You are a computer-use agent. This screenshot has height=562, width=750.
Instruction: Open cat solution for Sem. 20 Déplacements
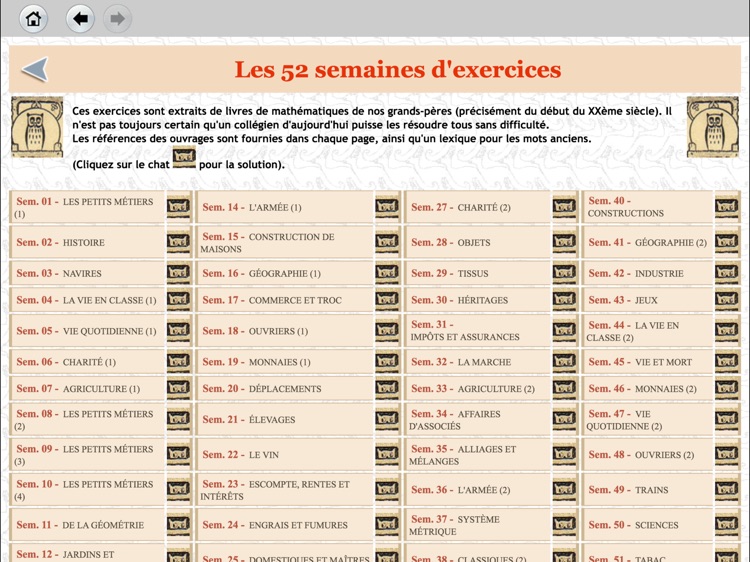387,388
